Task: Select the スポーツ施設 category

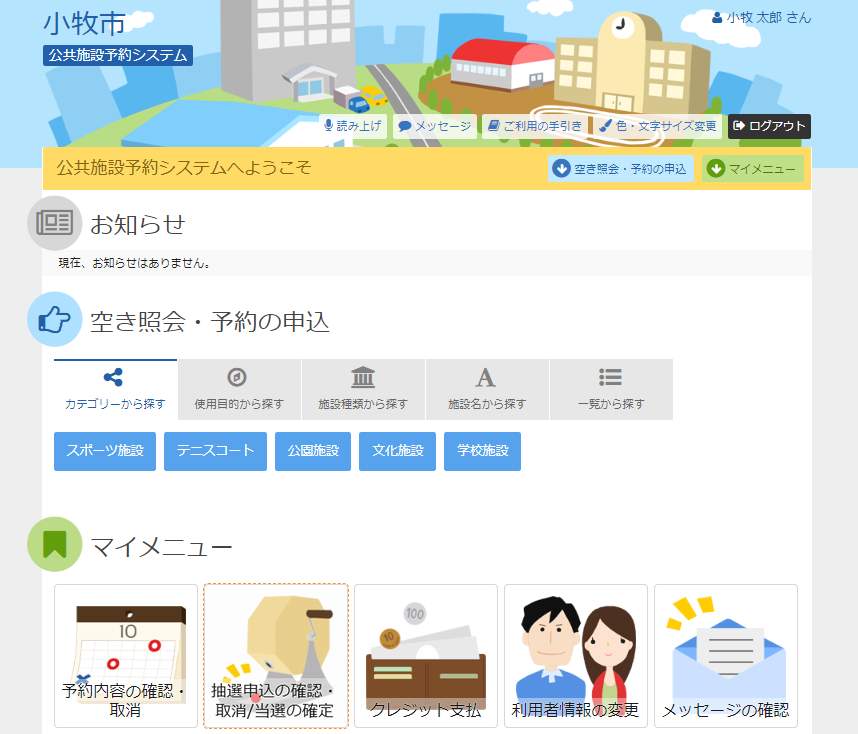Action: click(x=104, y=451)
